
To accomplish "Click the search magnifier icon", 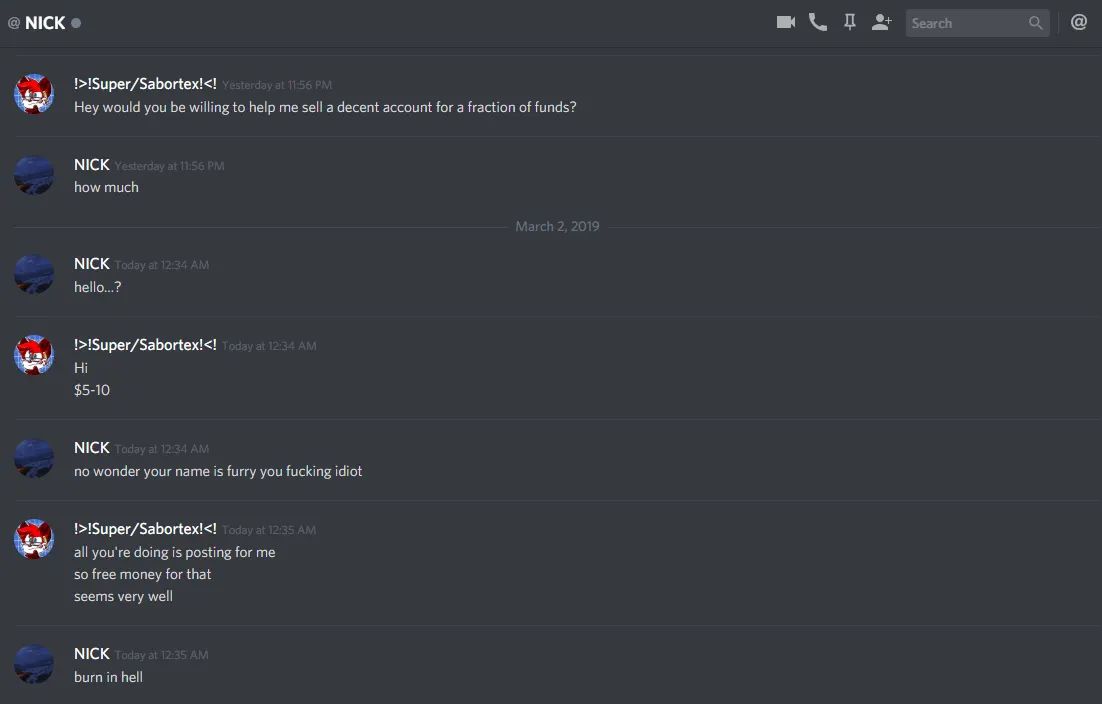I will click(x=1036, y=23).
